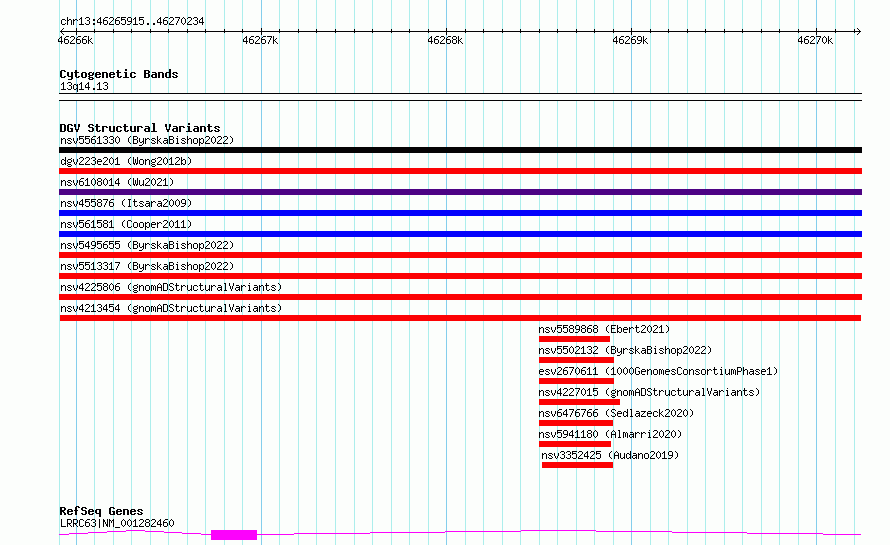The image size is (890, 545).
Task: Open nsv5941180 (Almarri2020) variant label
Action: pyautogui.click(x=610, y=434)
